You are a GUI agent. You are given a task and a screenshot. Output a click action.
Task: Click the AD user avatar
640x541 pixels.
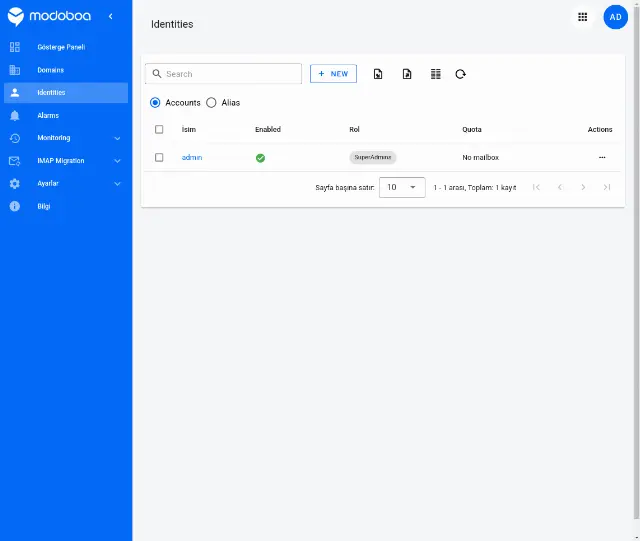coord(615,17)
